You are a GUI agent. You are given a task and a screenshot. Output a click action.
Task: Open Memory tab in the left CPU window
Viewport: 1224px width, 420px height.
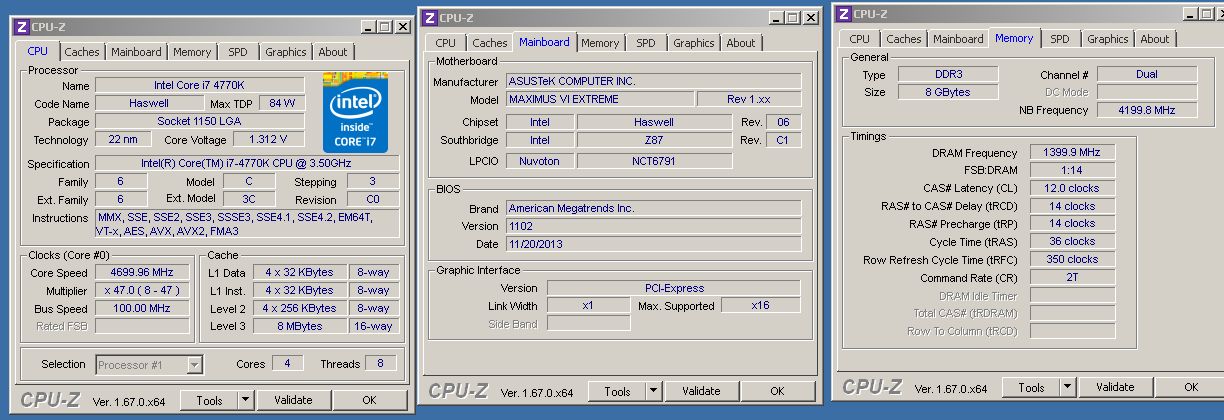click(192, 52)
